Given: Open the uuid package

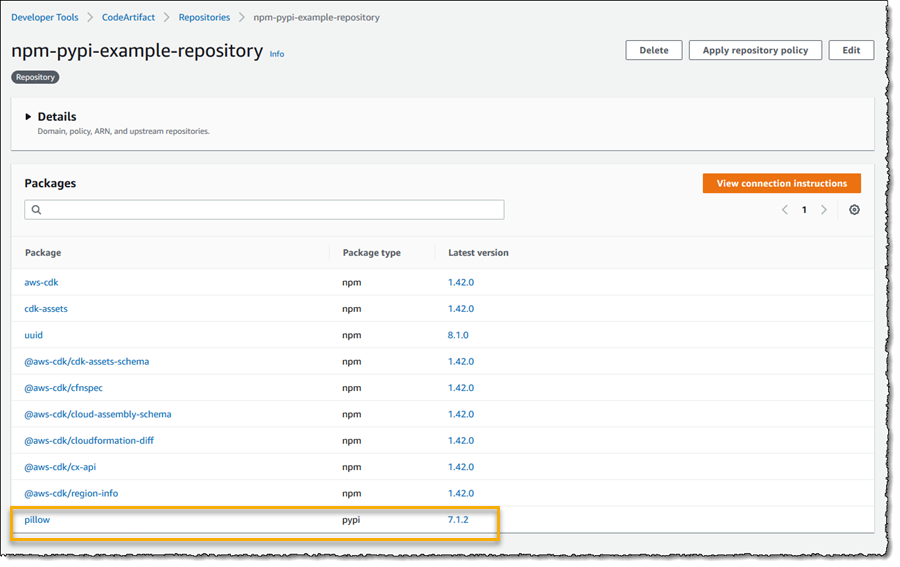Looking at the screenshot, I should coord(33,335).
